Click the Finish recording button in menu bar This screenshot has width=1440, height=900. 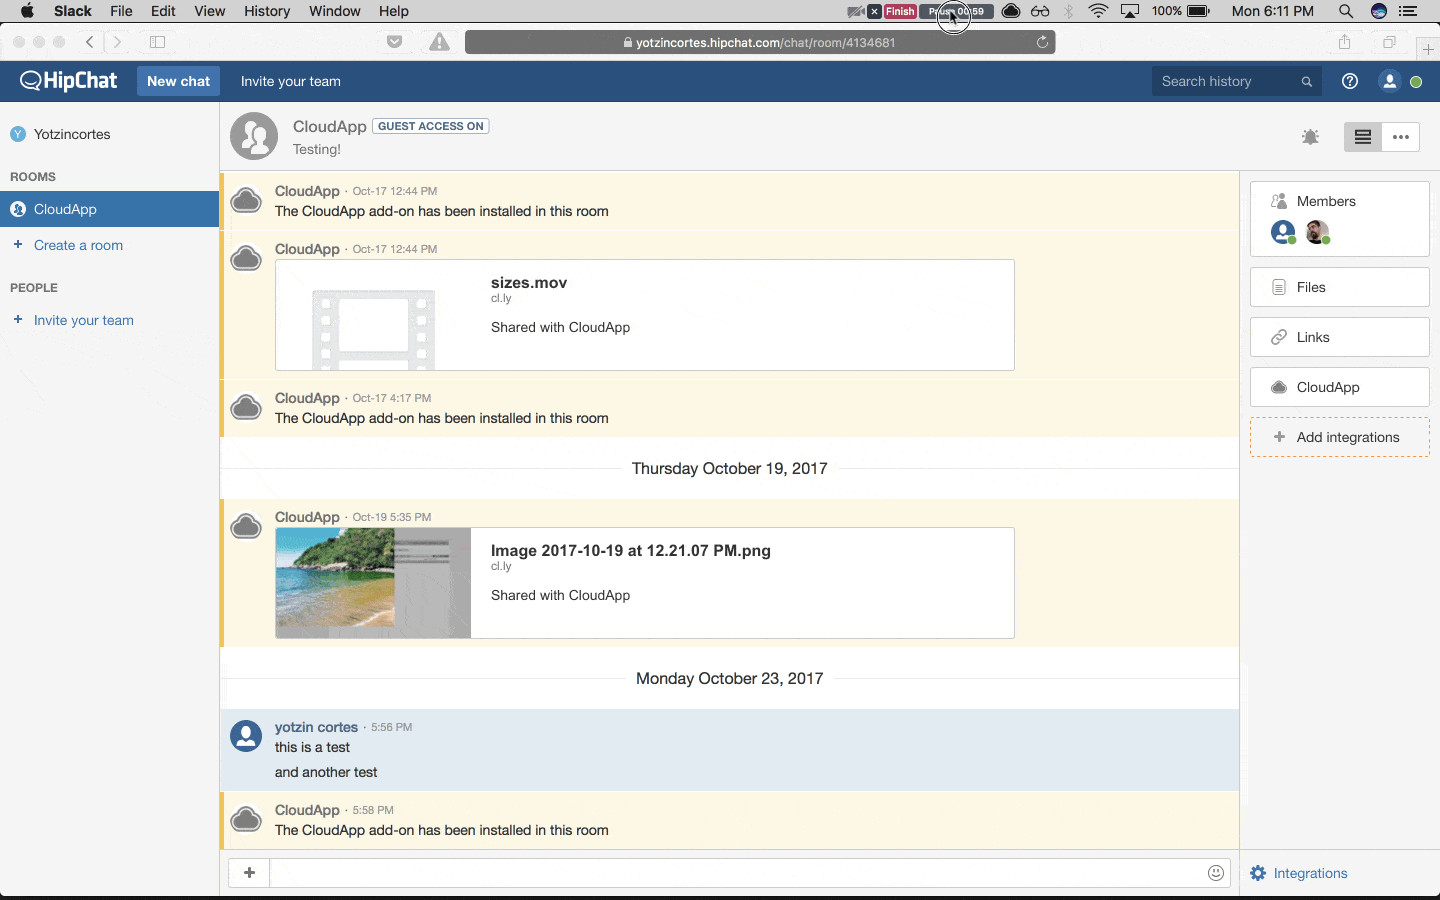point(900,11)
